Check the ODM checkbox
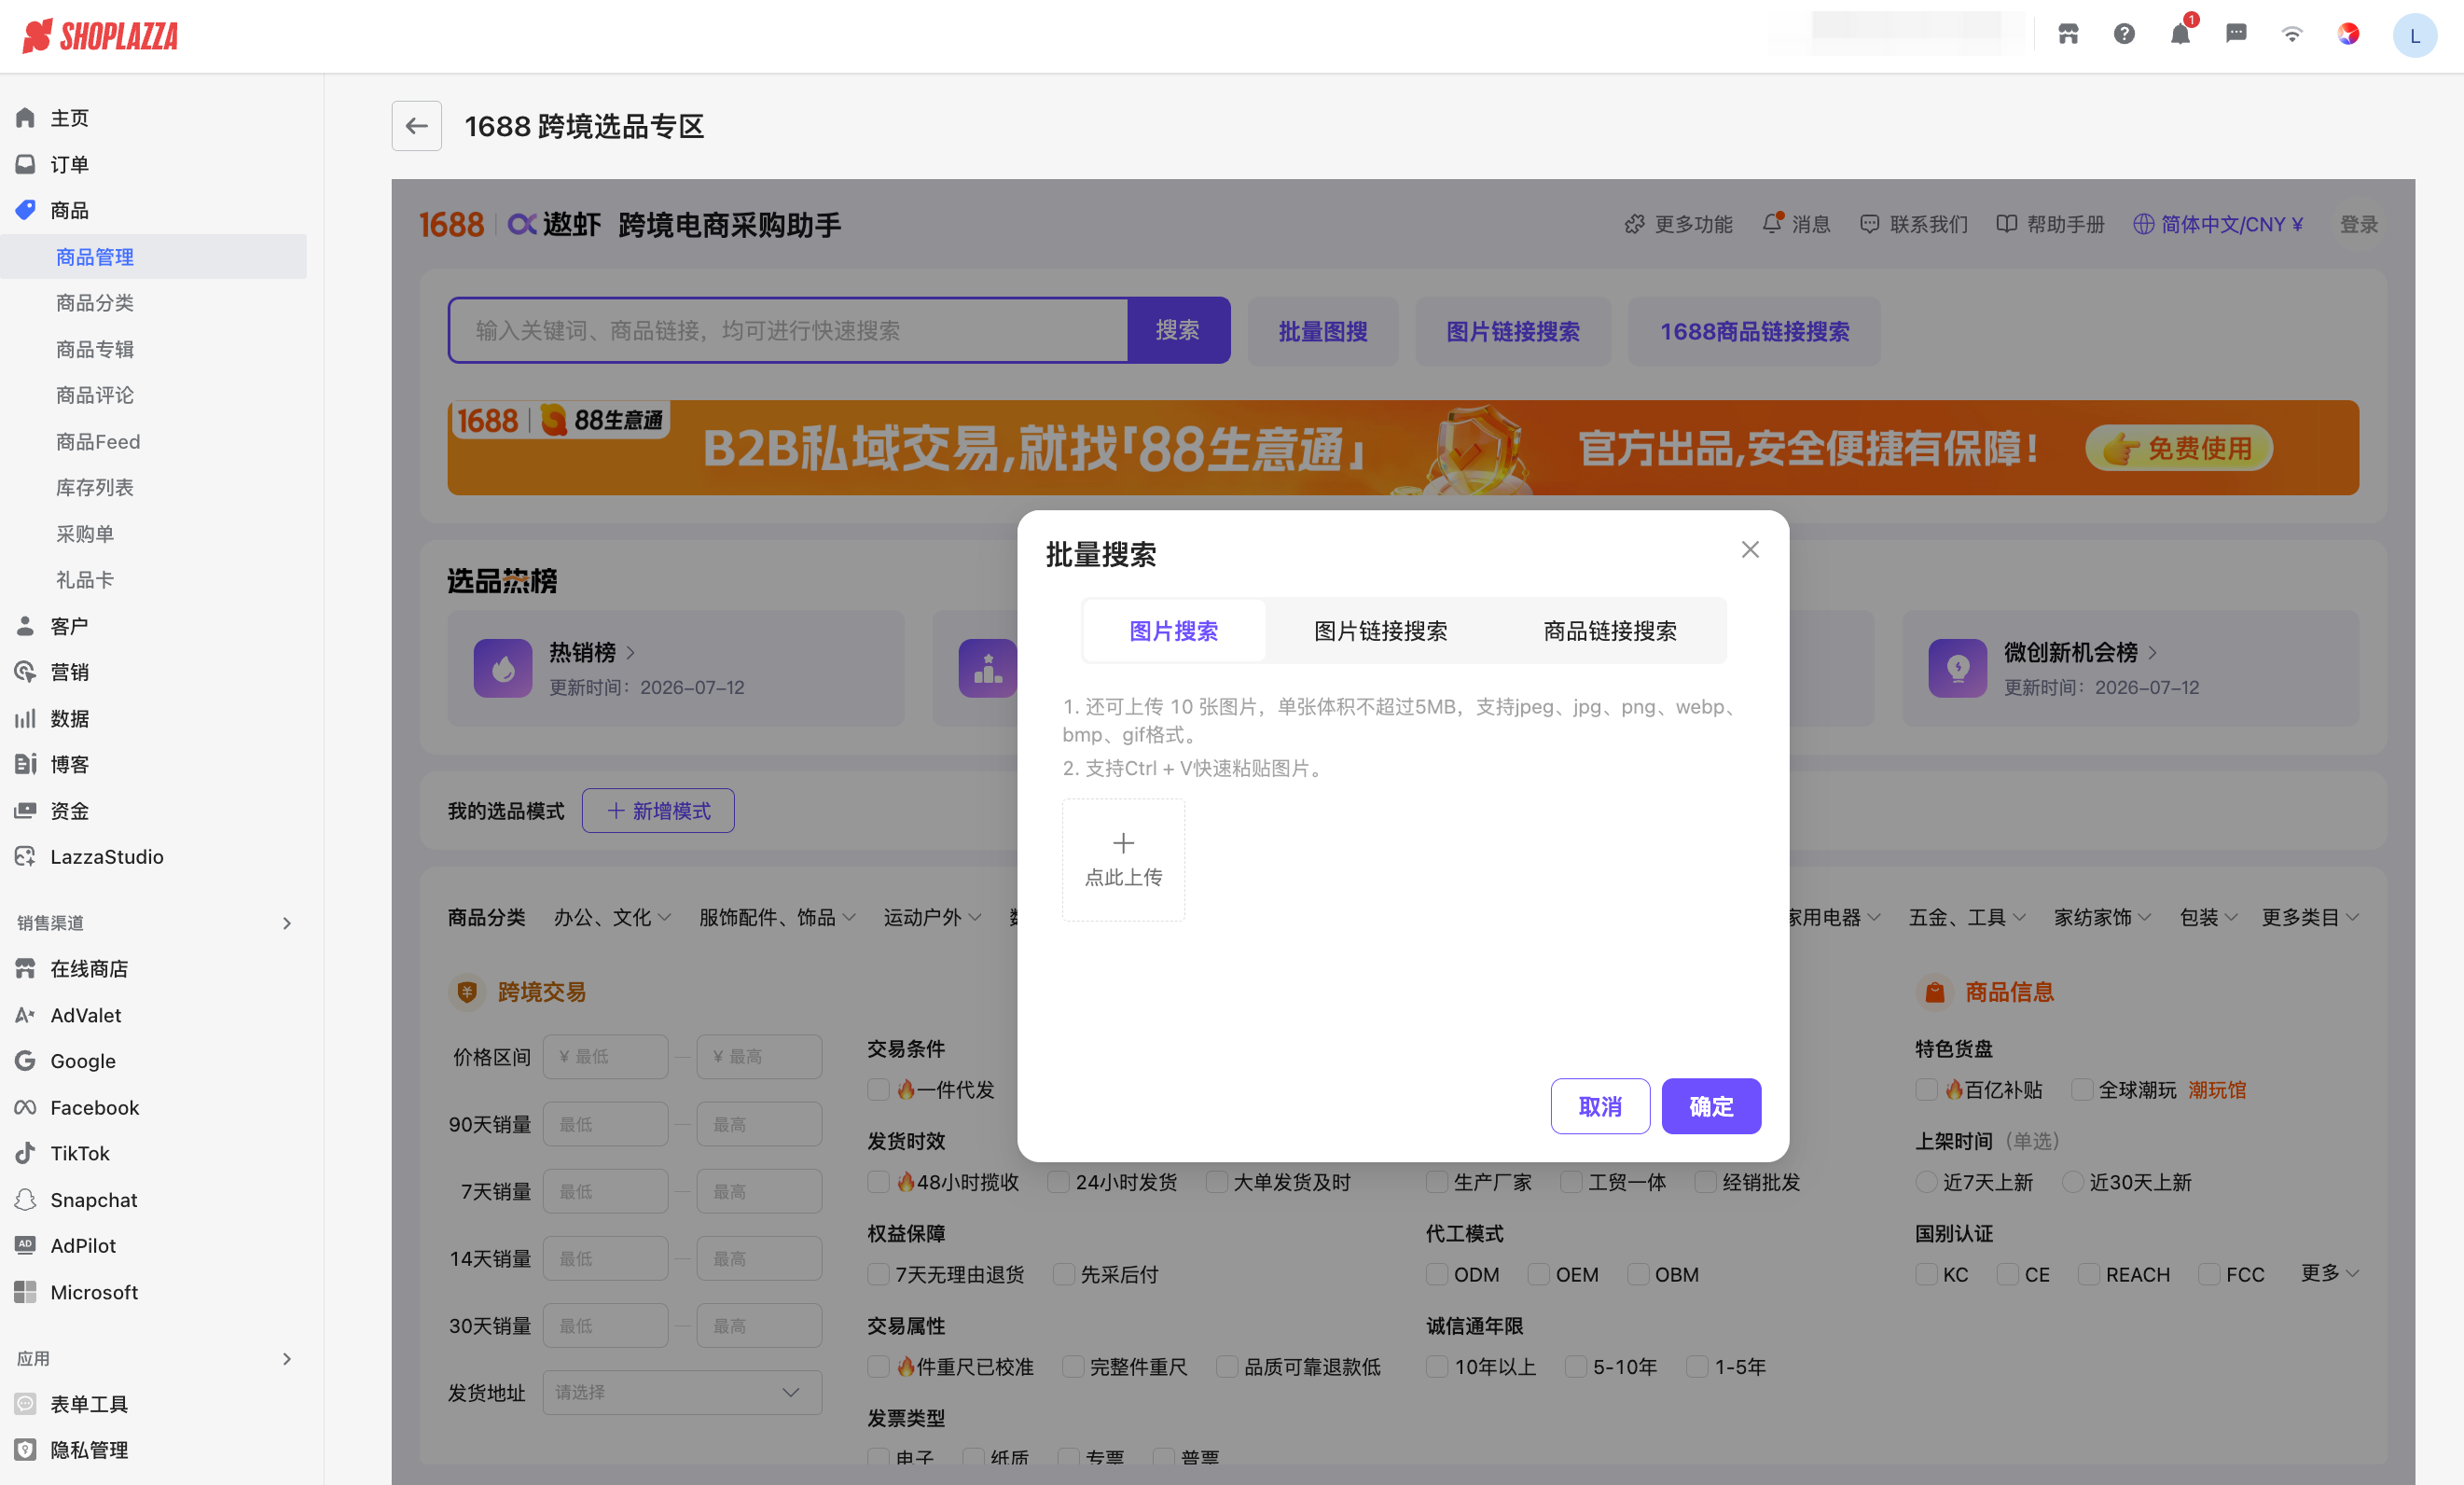The image size is (2464, 1485). click(1437, 1275)
